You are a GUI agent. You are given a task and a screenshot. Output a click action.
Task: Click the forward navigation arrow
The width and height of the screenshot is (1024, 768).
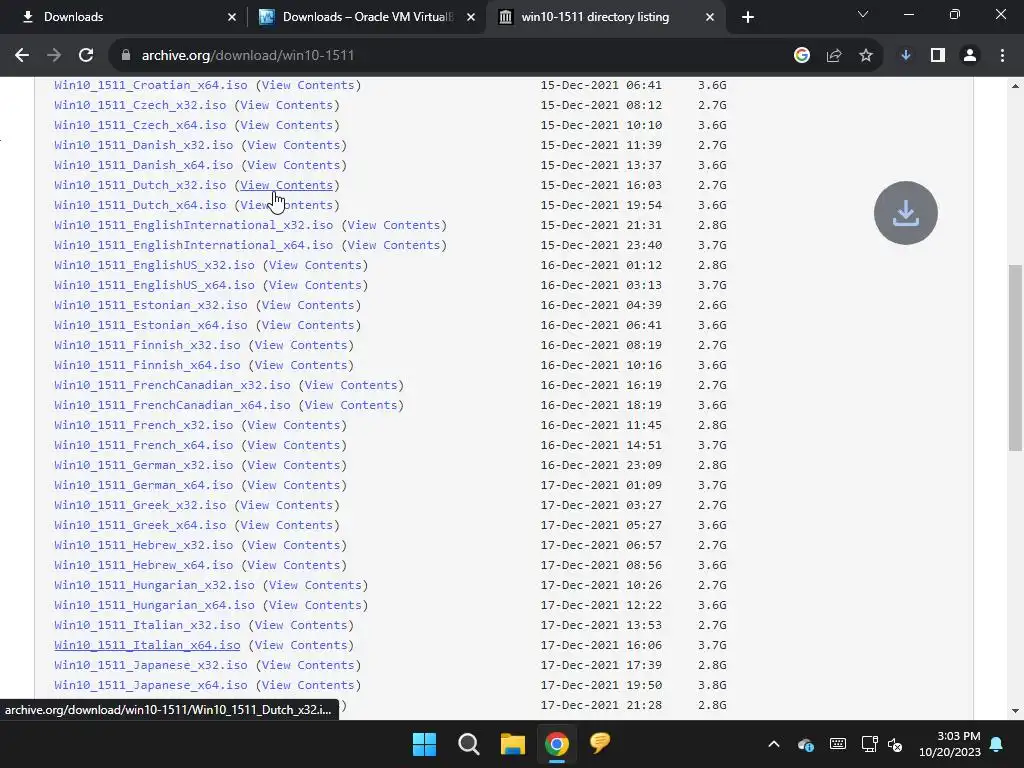point(54,56)
